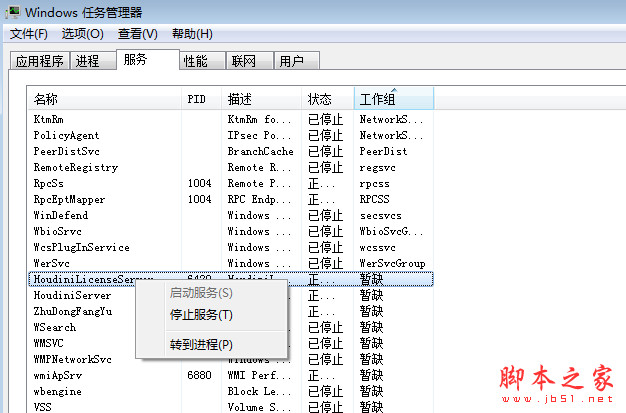Screen dimensions: 626x413
Task: Select the 服务 tab
Action: tap(148, 60)
